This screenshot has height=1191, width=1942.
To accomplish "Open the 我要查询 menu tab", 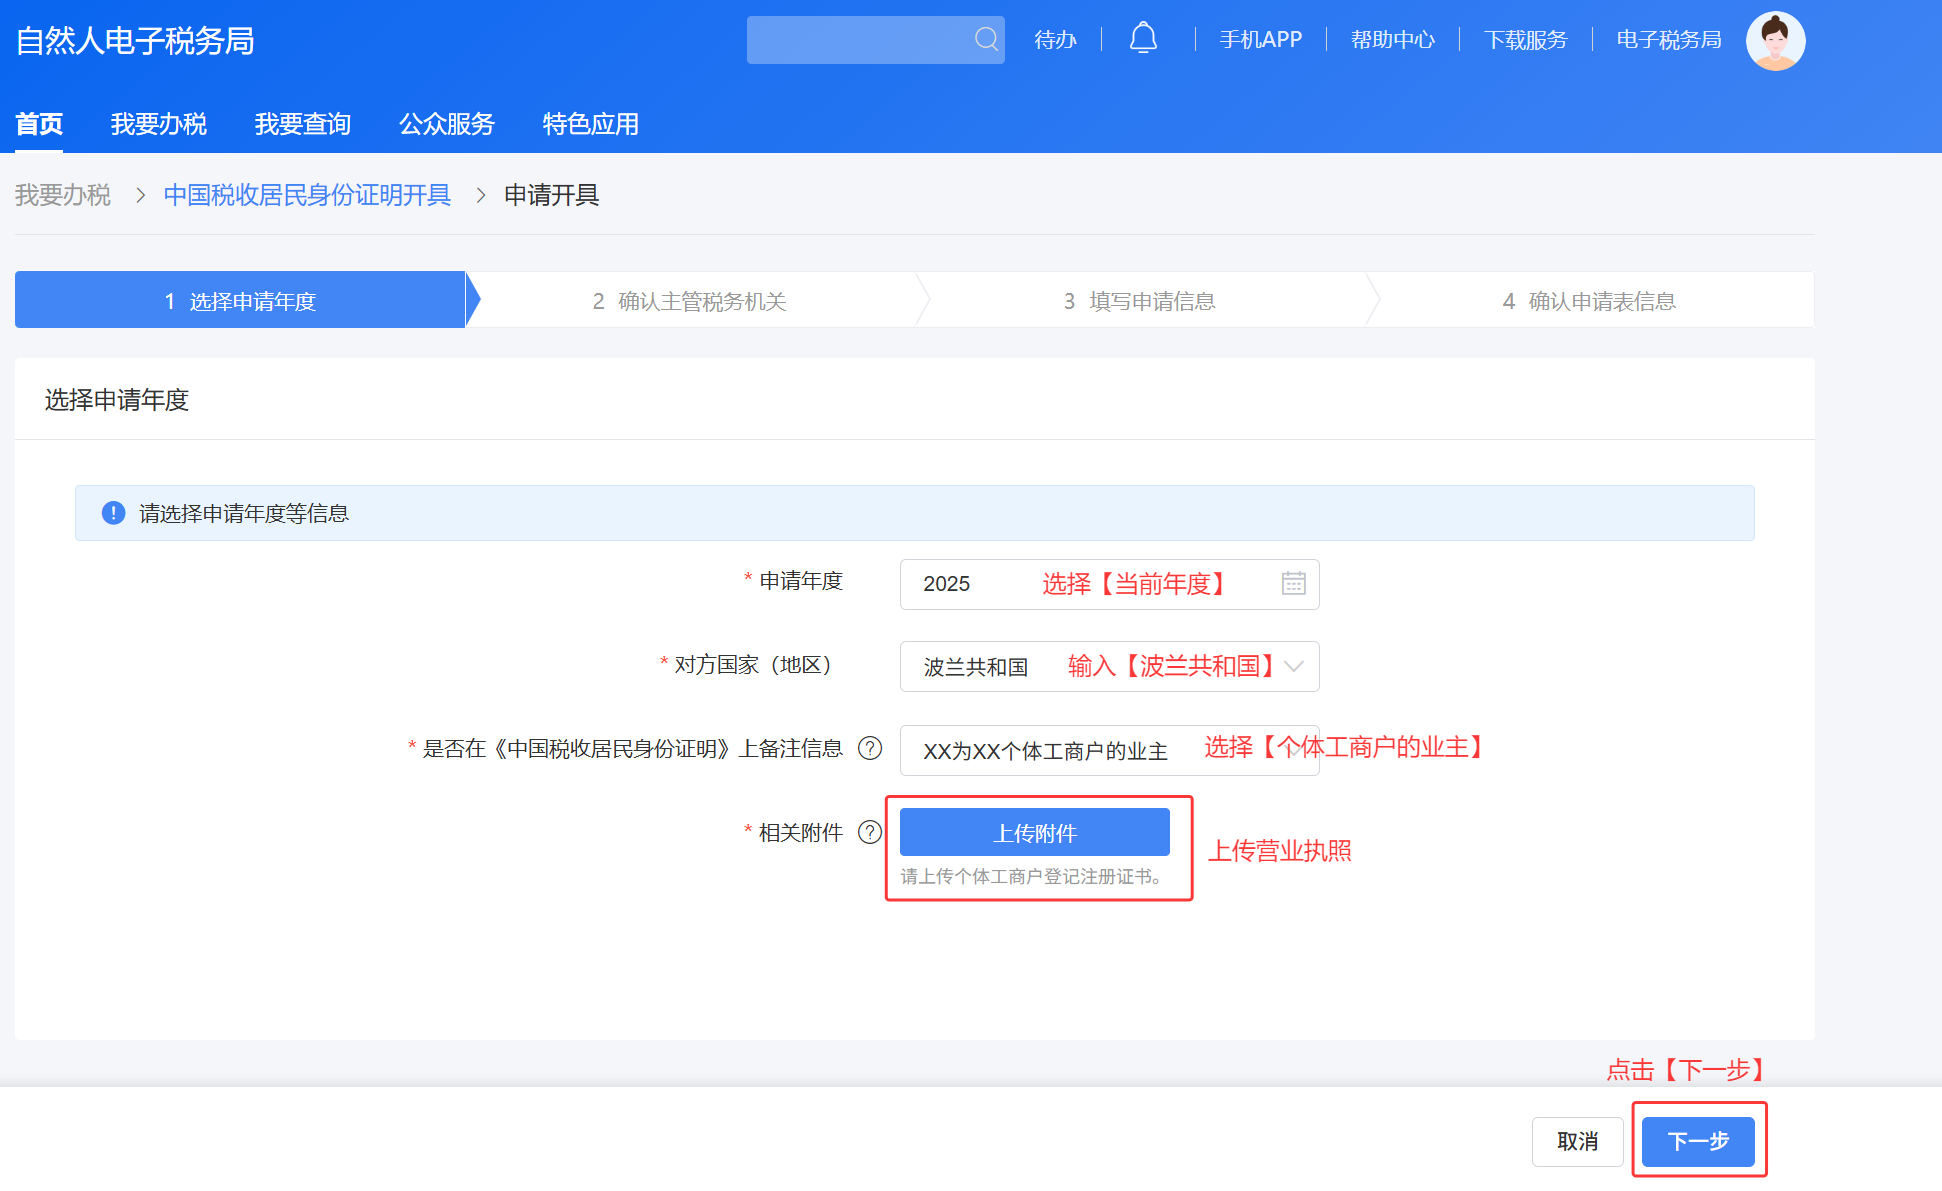I will 302,124.
